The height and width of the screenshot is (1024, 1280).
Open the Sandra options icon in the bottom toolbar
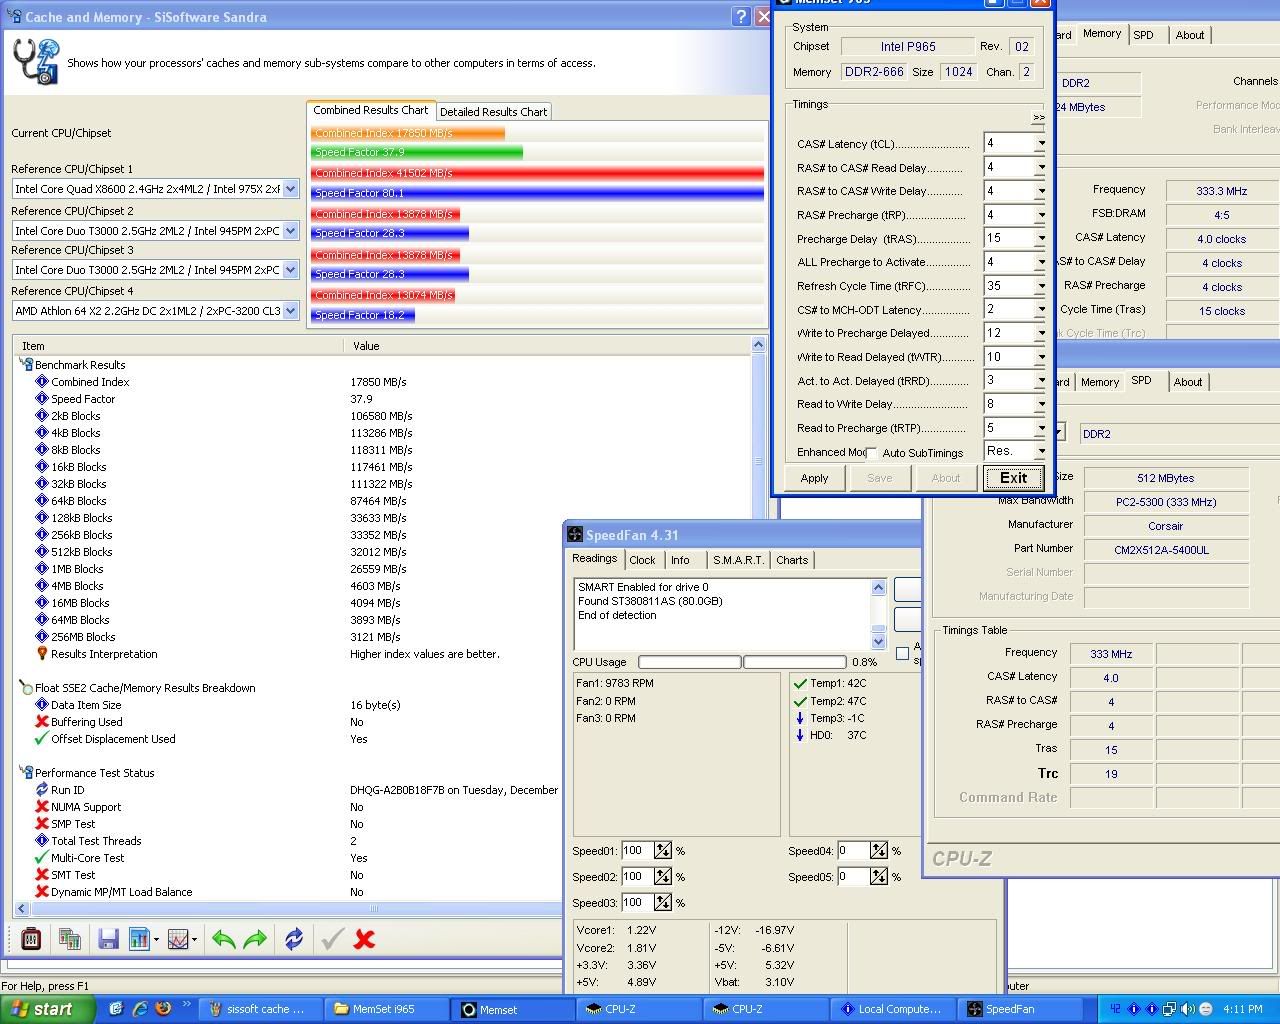tap(31, 939)
